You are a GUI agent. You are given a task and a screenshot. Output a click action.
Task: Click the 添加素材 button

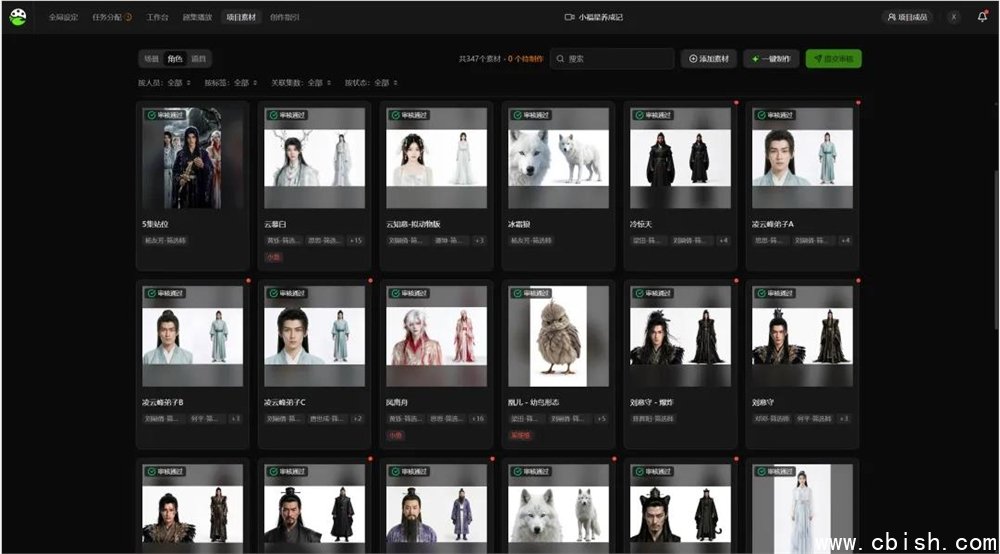pyautogui.click(x=709, y=59)
